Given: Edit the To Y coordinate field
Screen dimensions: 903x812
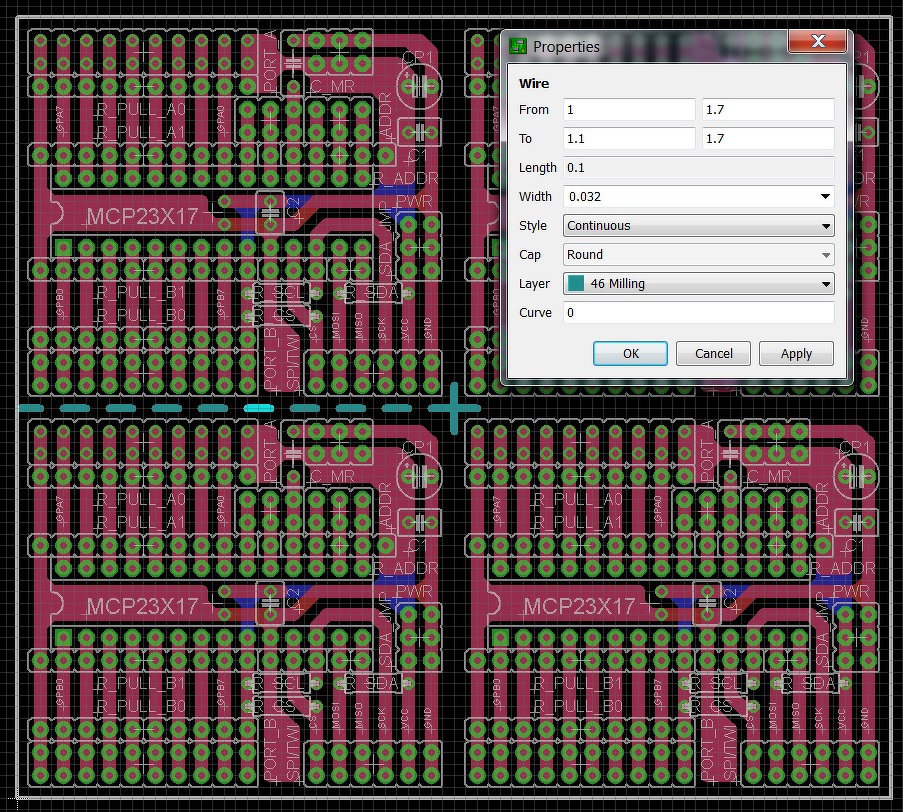Looking at the screenshot, I should coord(768,138).
